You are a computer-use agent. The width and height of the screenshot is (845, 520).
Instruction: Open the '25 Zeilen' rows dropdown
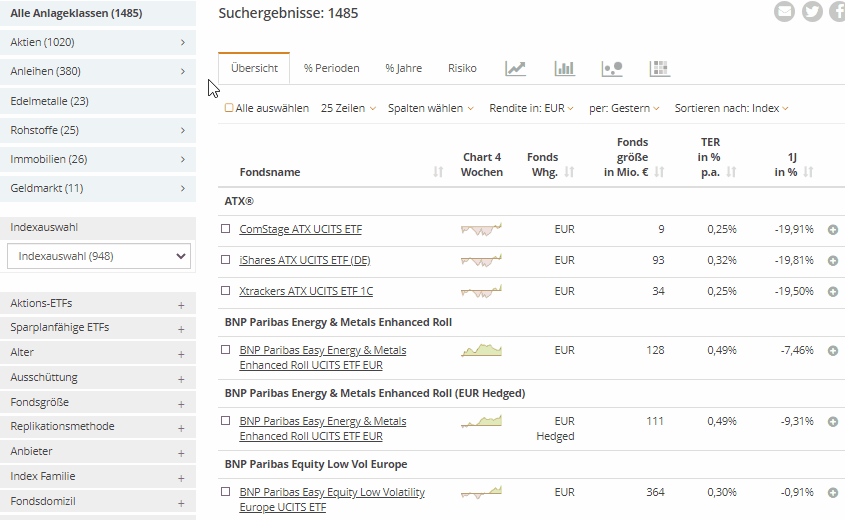click(x=348, y=108)
